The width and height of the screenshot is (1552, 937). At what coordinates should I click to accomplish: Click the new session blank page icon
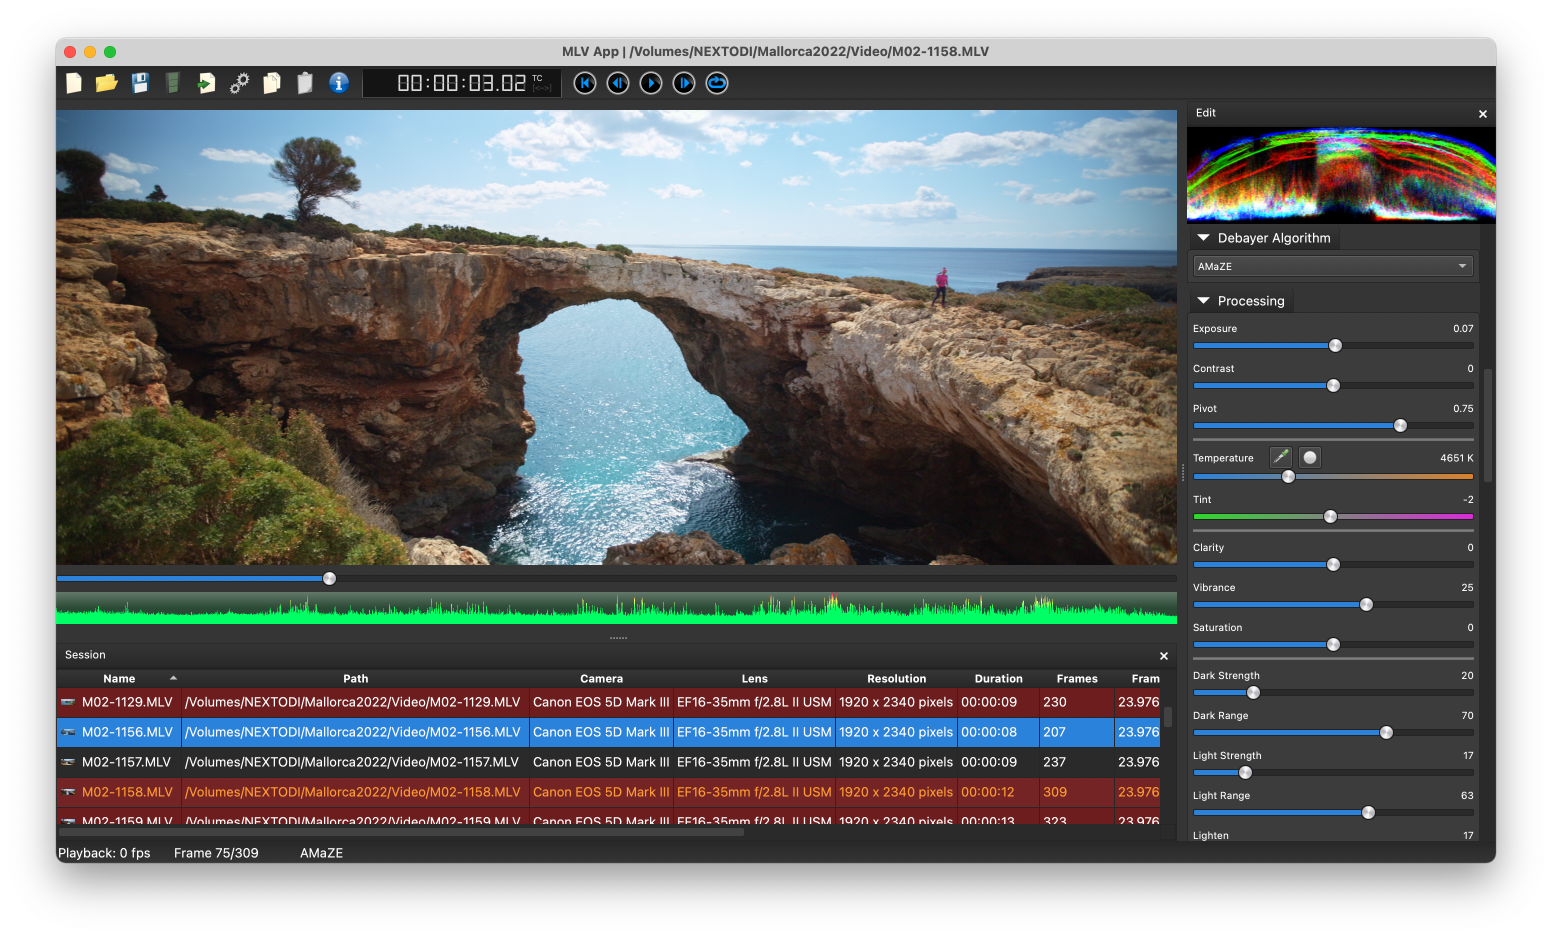click(x=74, y=83)
